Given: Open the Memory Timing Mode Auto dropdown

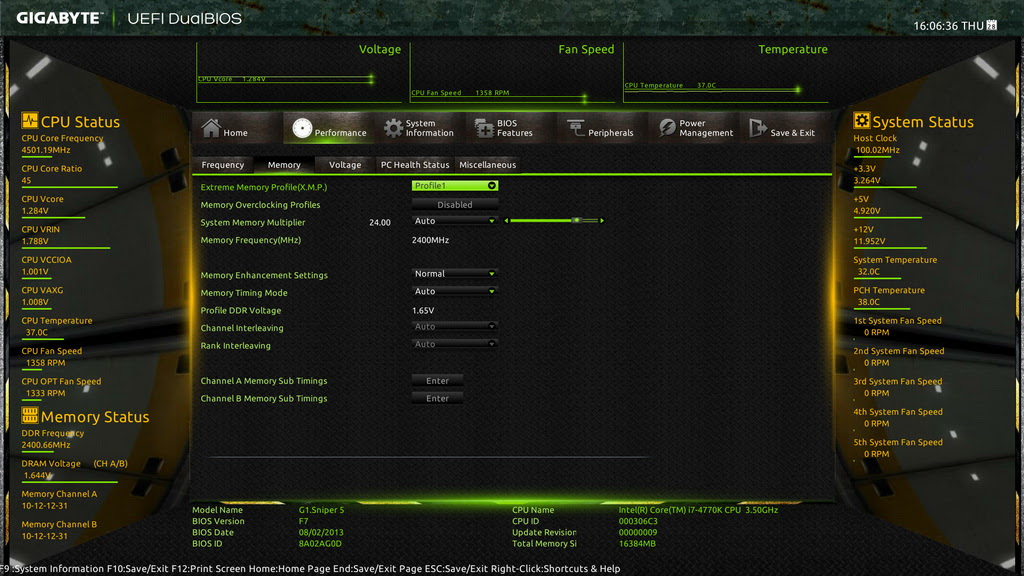Looking at the screenshot, I should [x=455, y=291].
